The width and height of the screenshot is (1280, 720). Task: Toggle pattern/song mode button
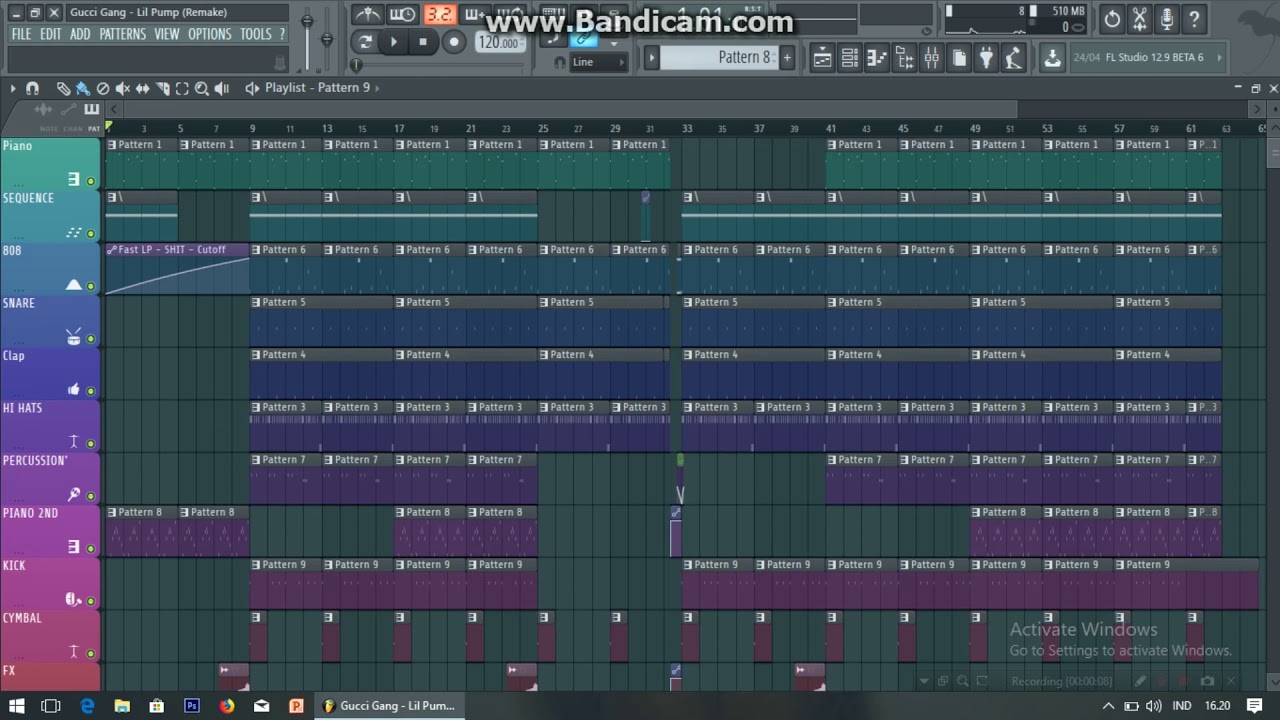(x=365, y=42)
